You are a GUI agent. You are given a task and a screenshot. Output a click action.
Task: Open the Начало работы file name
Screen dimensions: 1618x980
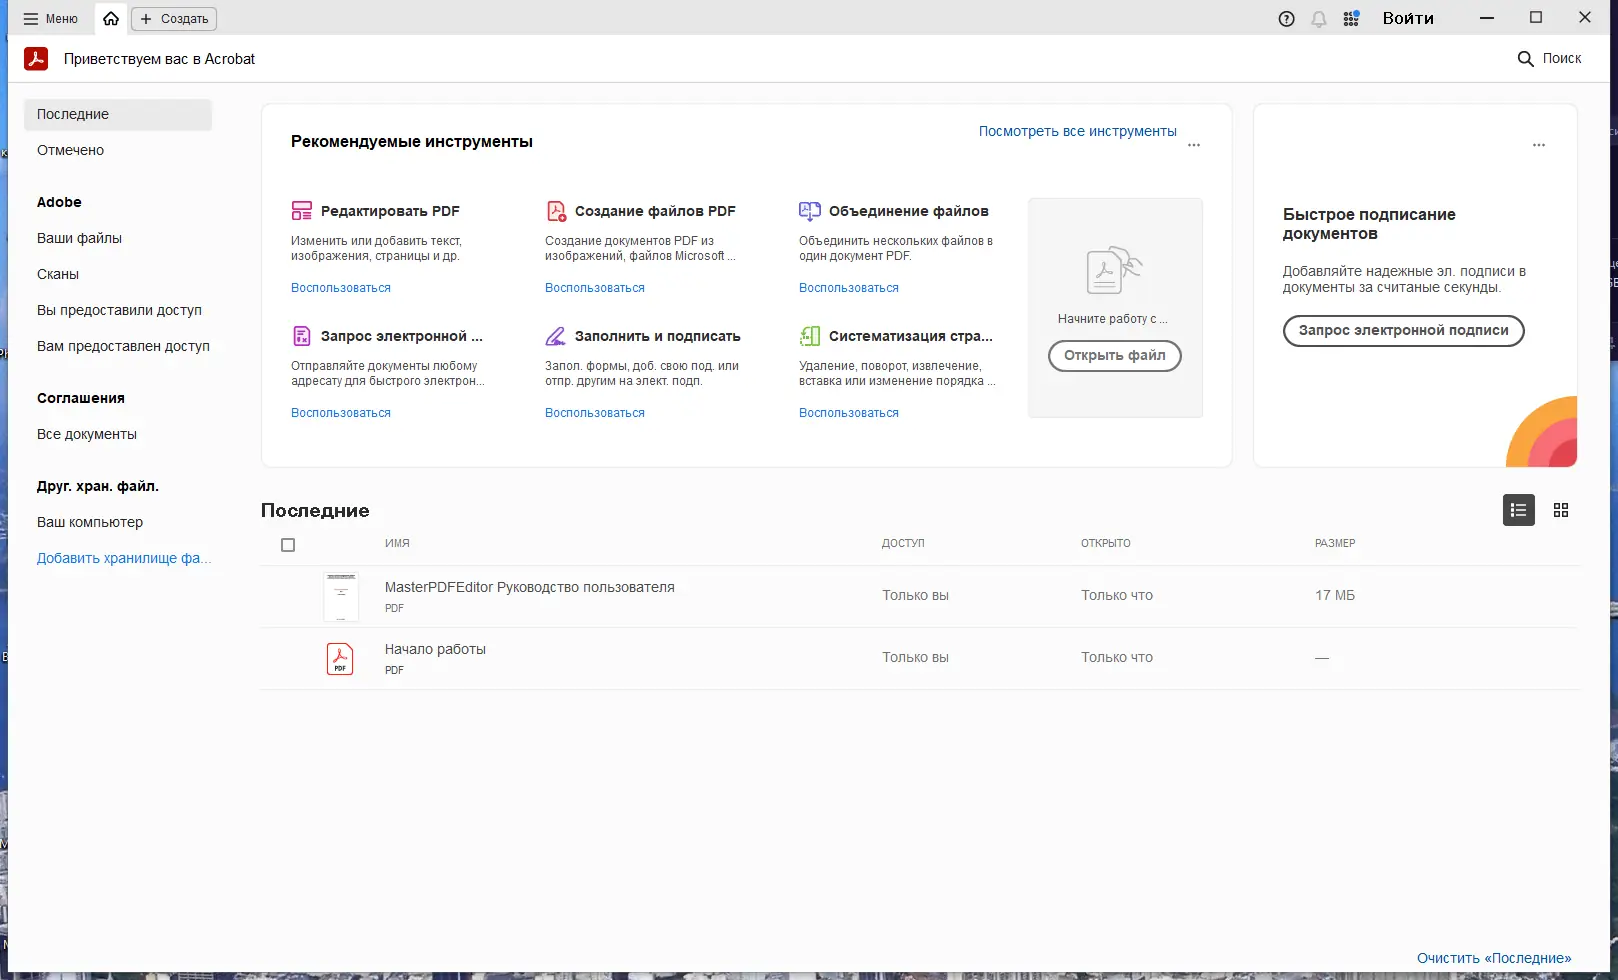(x=435, y=649)
